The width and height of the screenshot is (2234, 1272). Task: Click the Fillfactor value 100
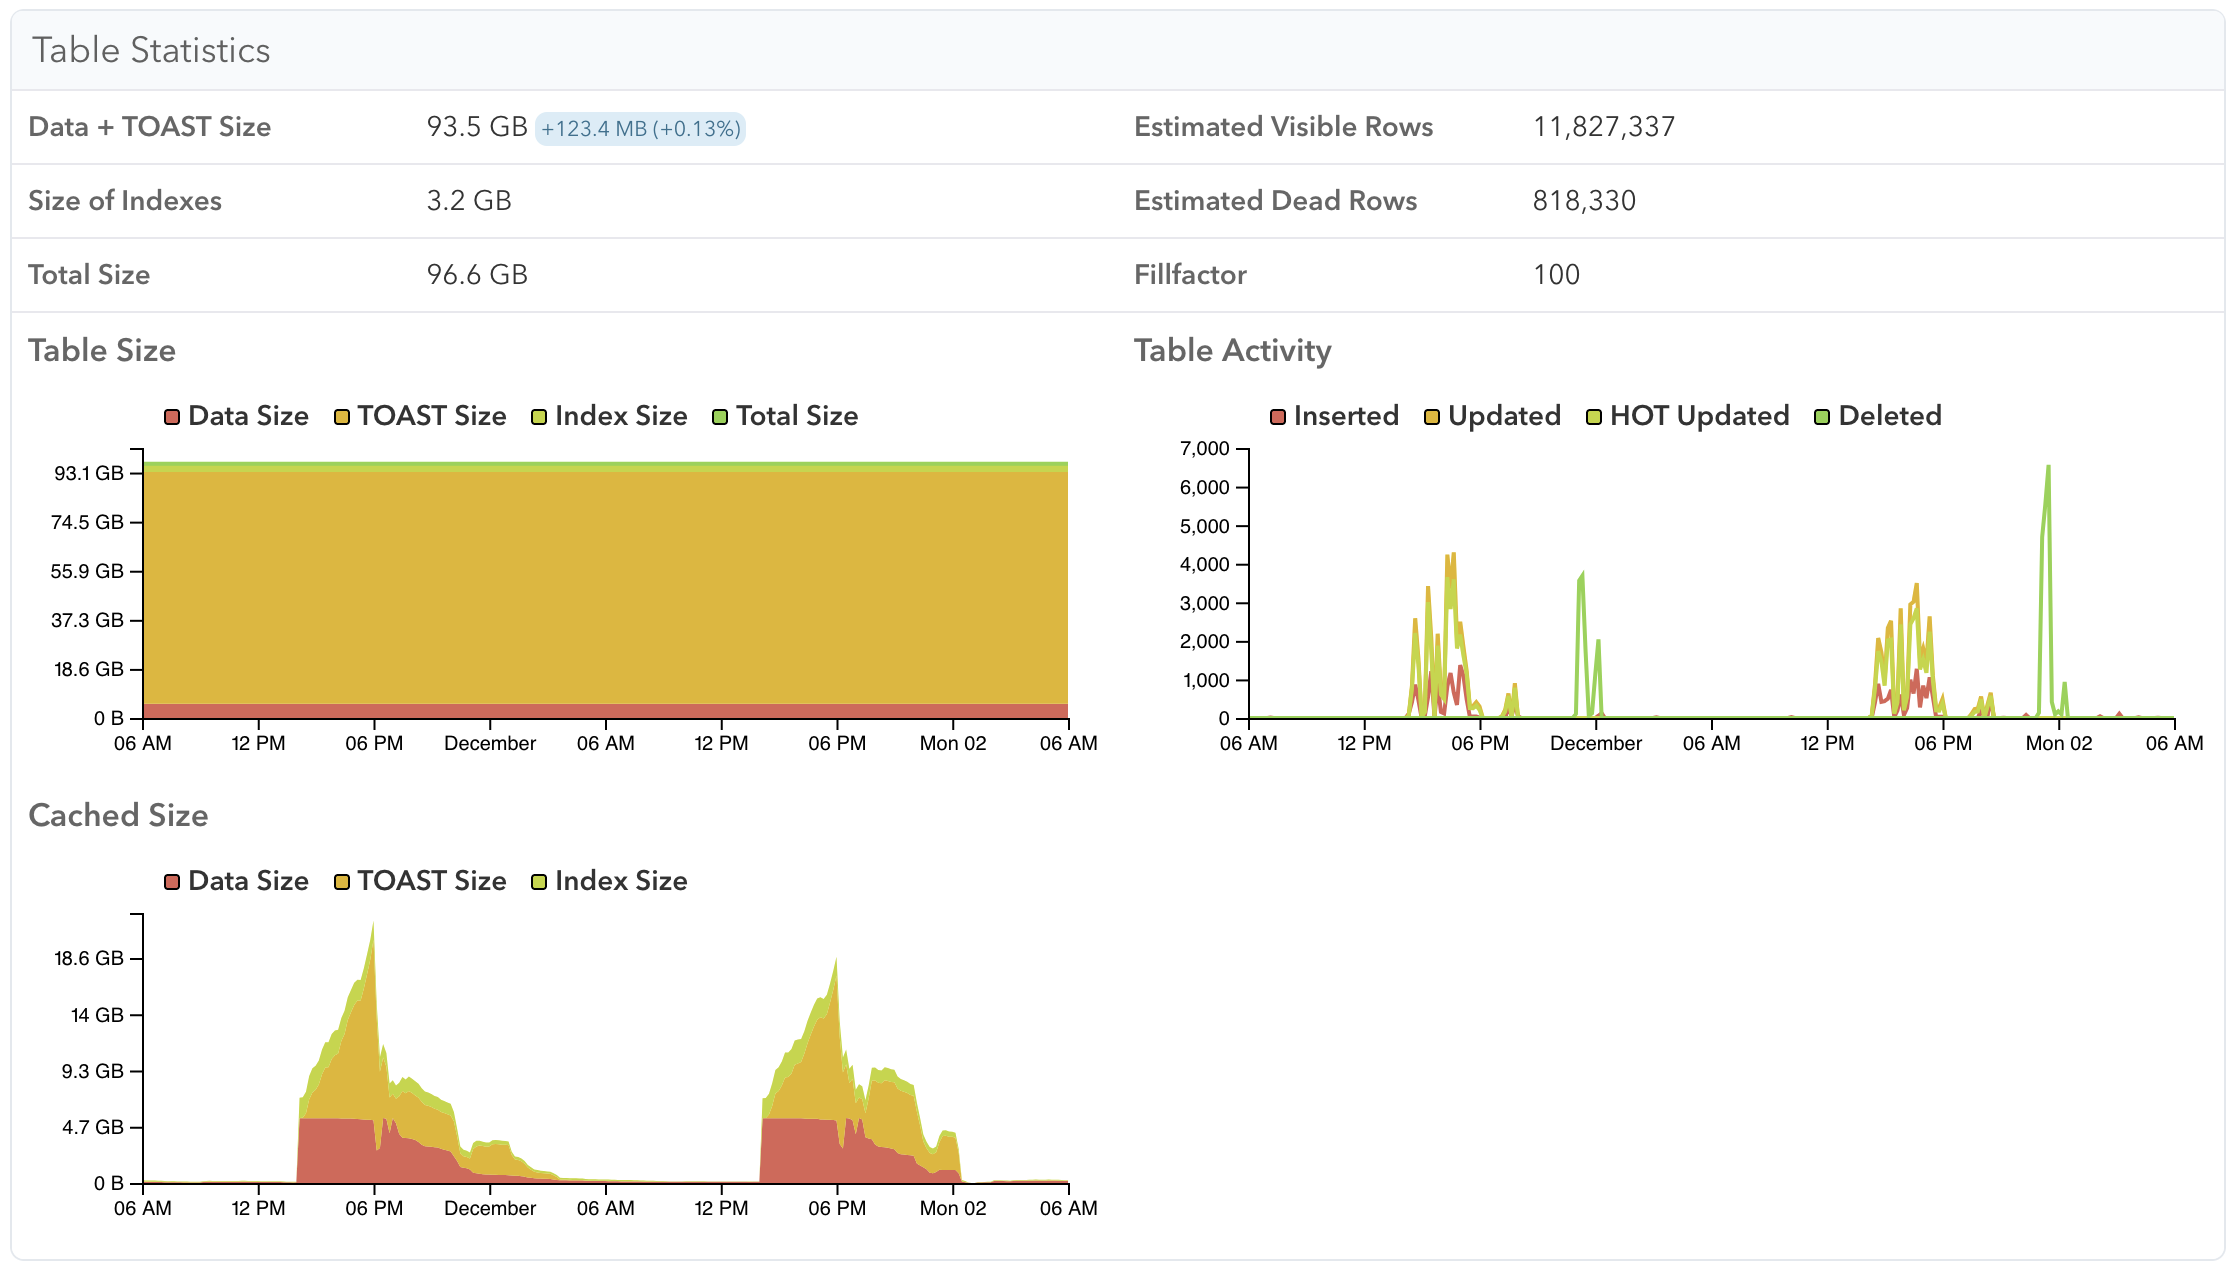[1556, 275]
